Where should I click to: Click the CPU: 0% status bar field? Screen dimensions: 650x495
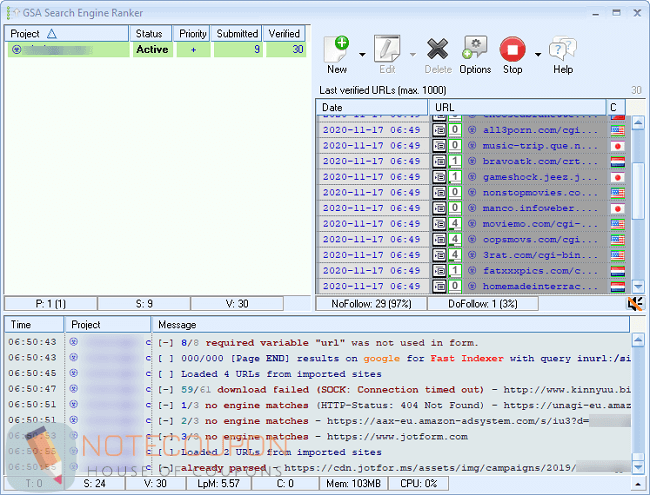coord(419,483)
